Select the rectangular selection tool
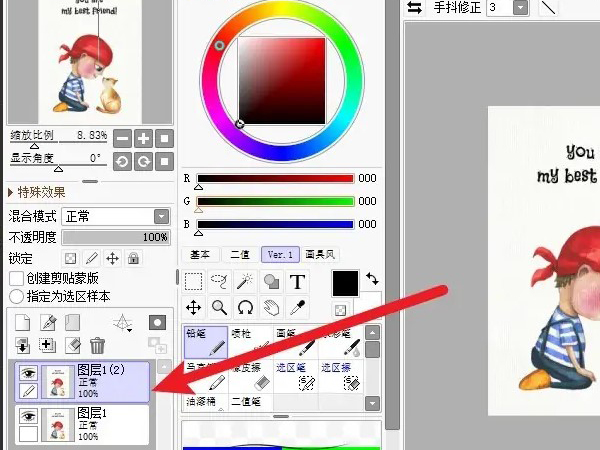 coord(194,282)
